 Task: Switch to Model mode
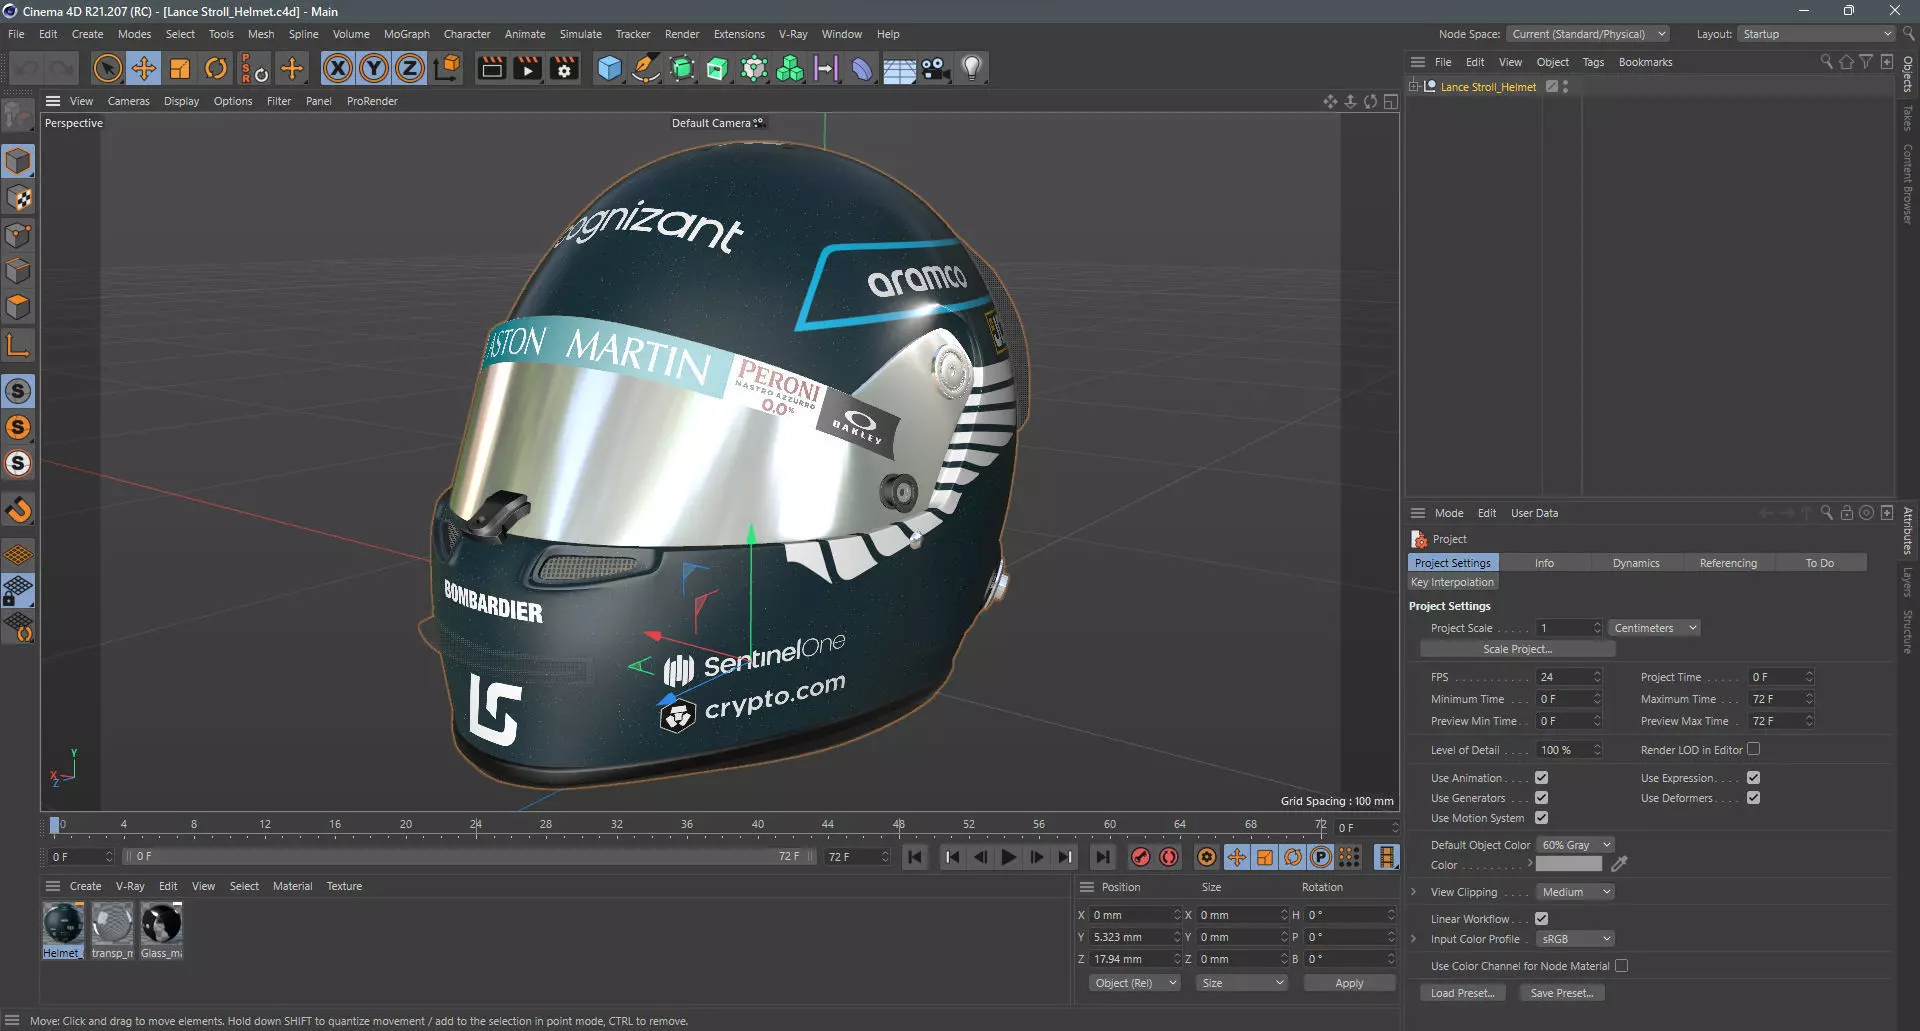point(18,161)
